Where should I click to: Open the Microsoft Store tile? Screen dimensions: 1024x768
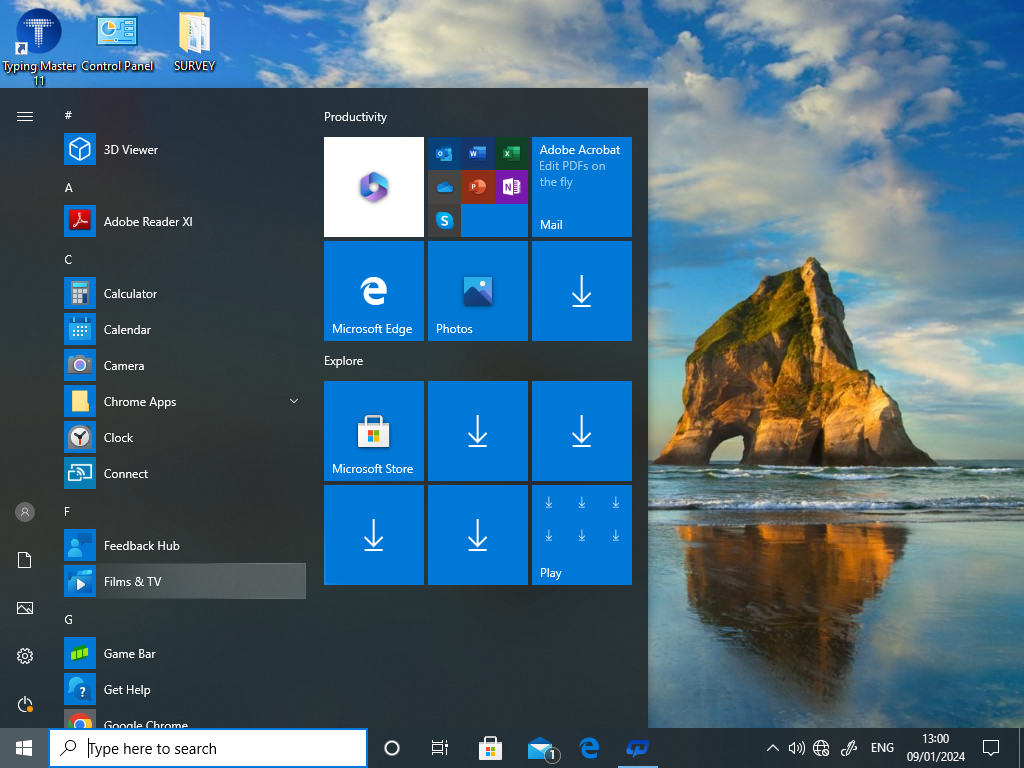tap(374, 431)
